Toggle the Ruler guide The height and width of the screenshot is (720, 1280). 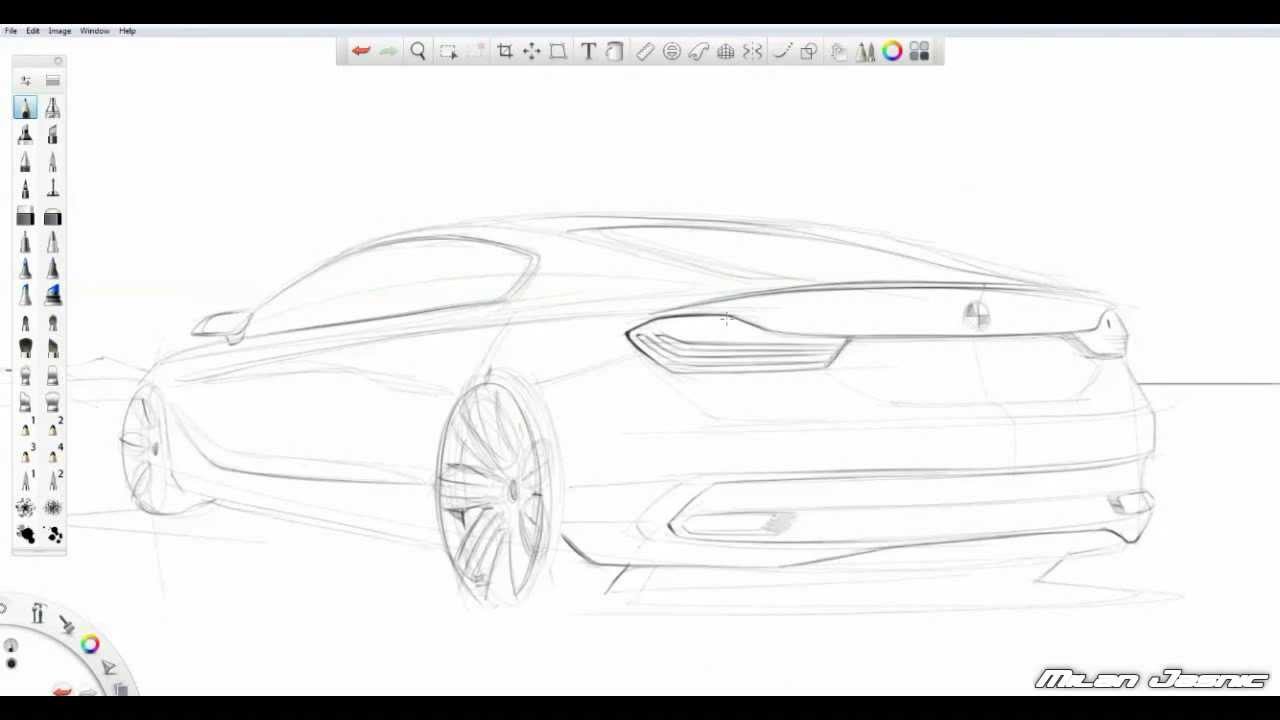(645, 51)
